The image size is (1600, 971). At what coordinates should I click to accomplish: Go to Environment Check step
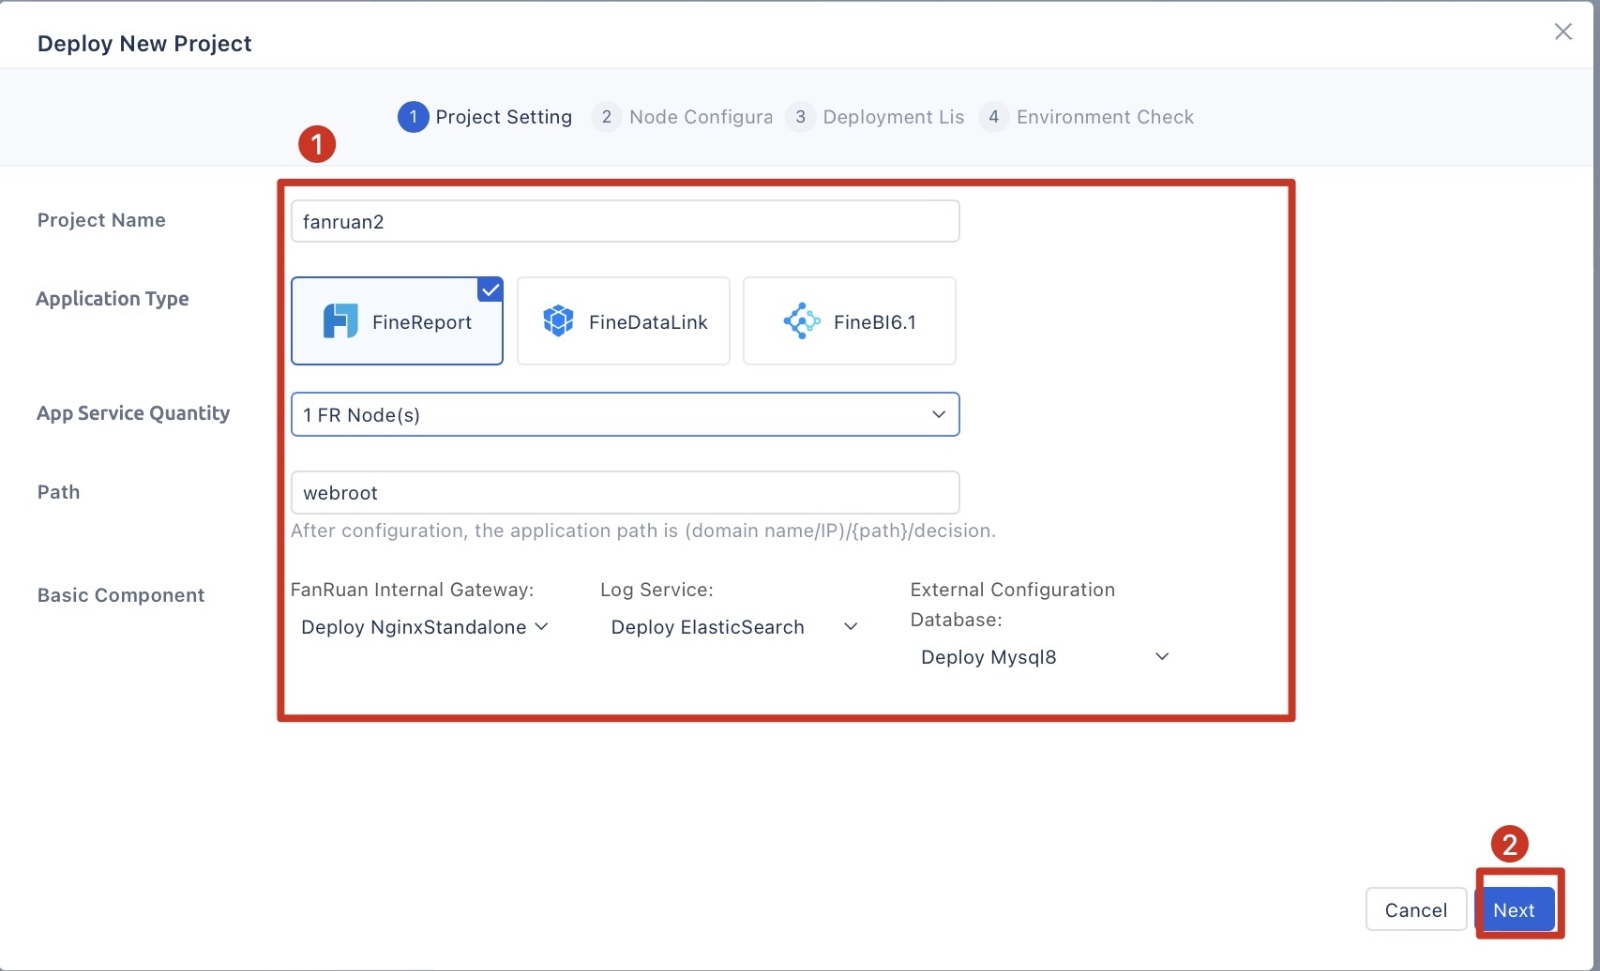point(1104,117)
